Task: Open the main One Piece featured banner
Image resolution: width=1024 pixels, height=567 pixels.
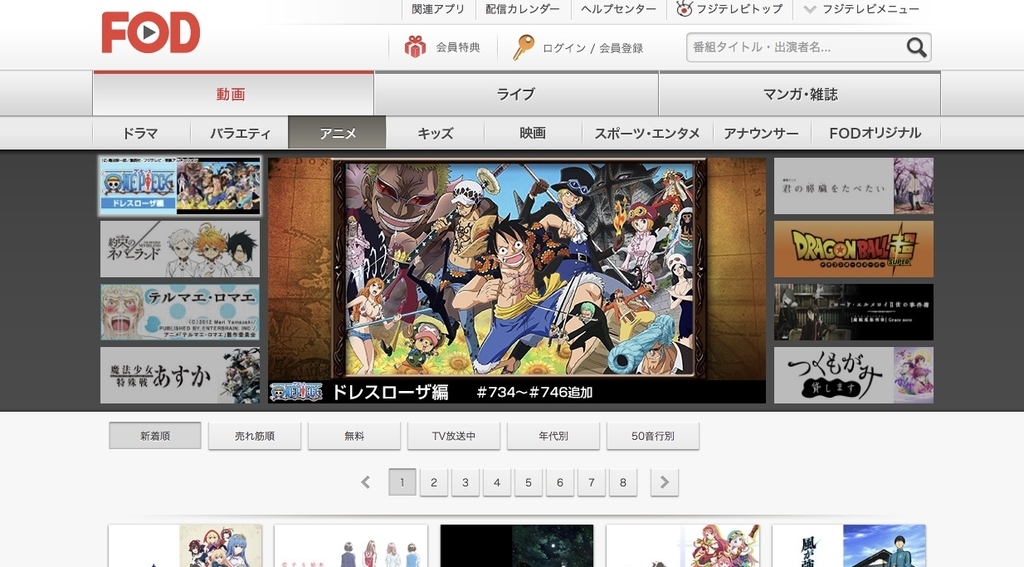Action: tap(517, 280)
